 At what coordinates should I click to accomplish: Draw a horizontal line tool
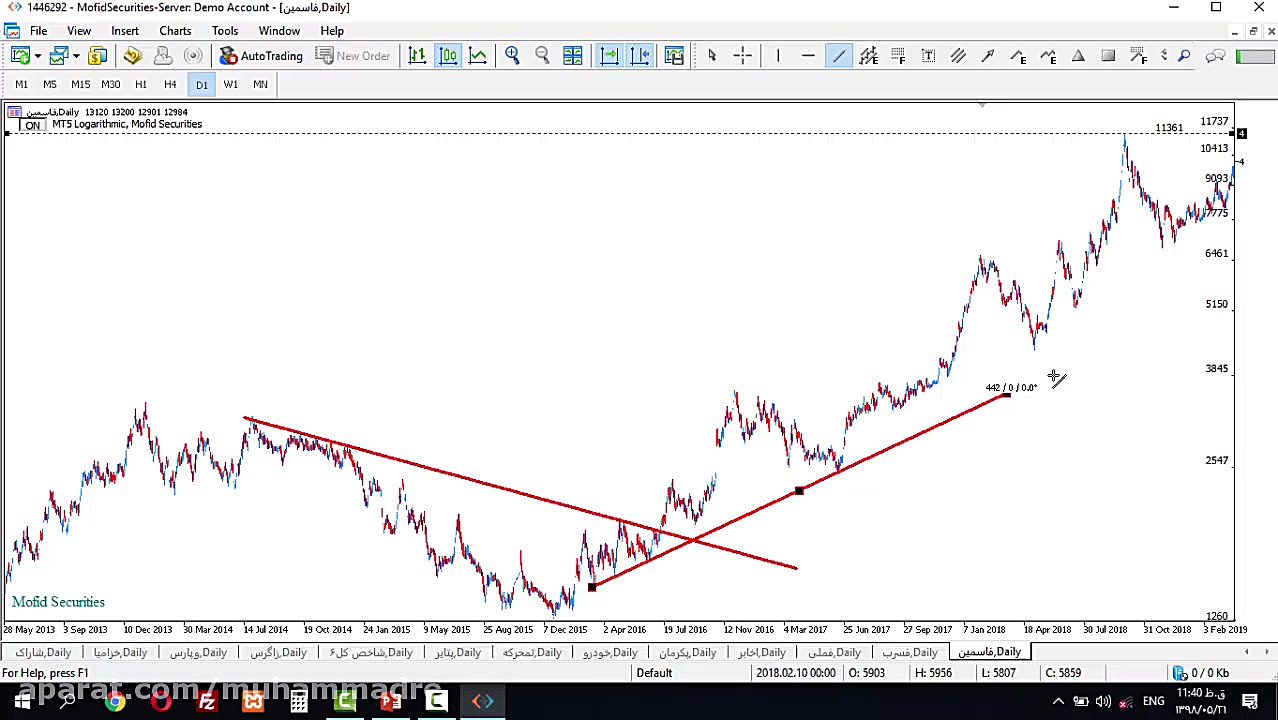[808, 56]
